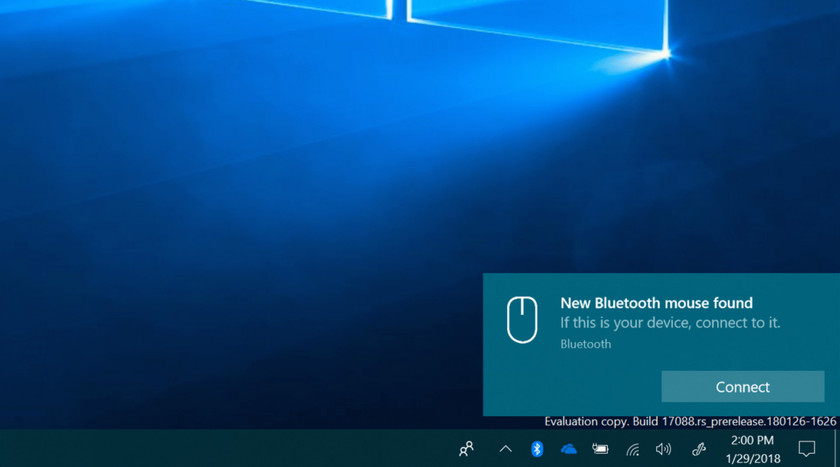Expand the hidden tray icons chevron
840x467 pixels.
click(505, 449)
